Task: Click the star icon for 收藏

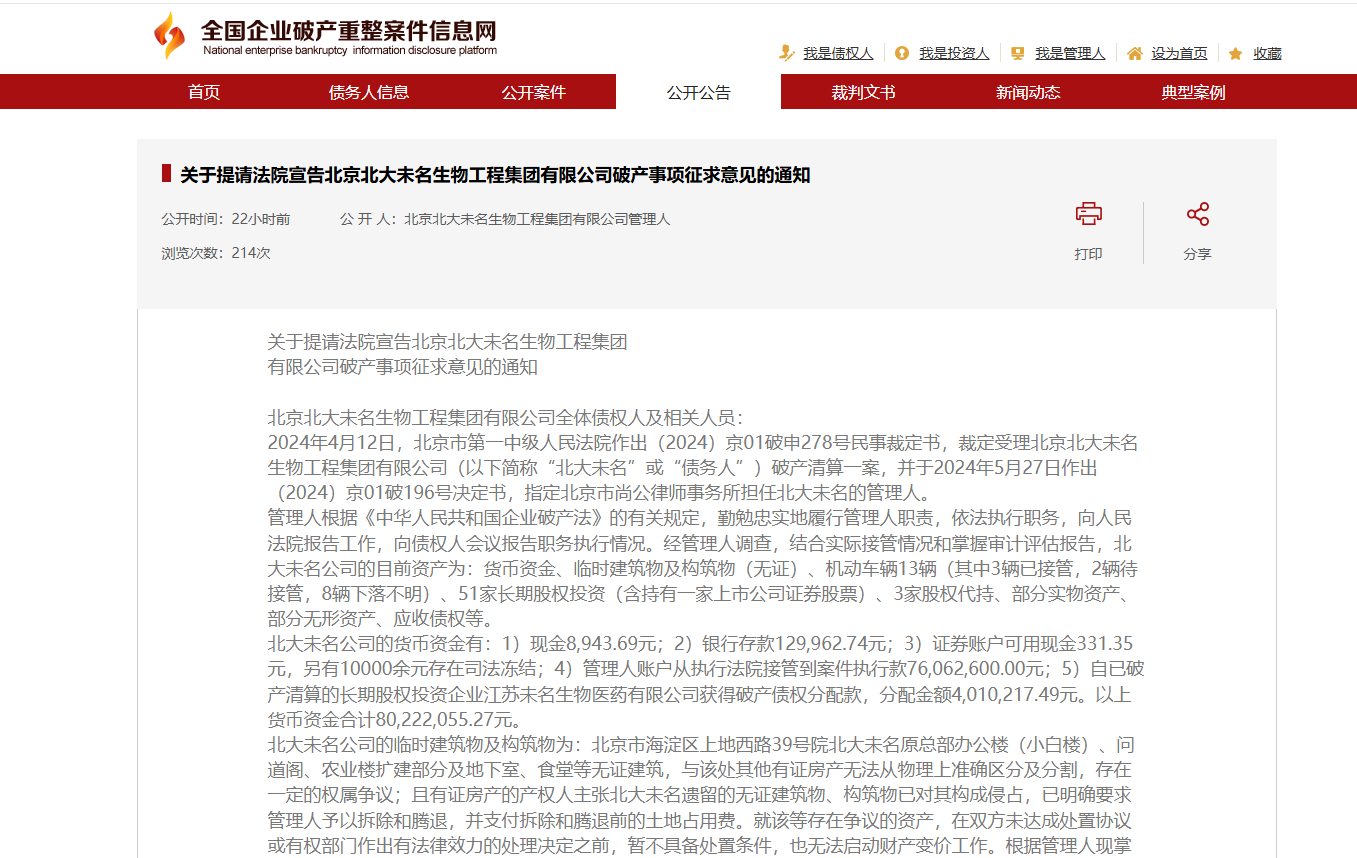Action: click(1236, 54)
